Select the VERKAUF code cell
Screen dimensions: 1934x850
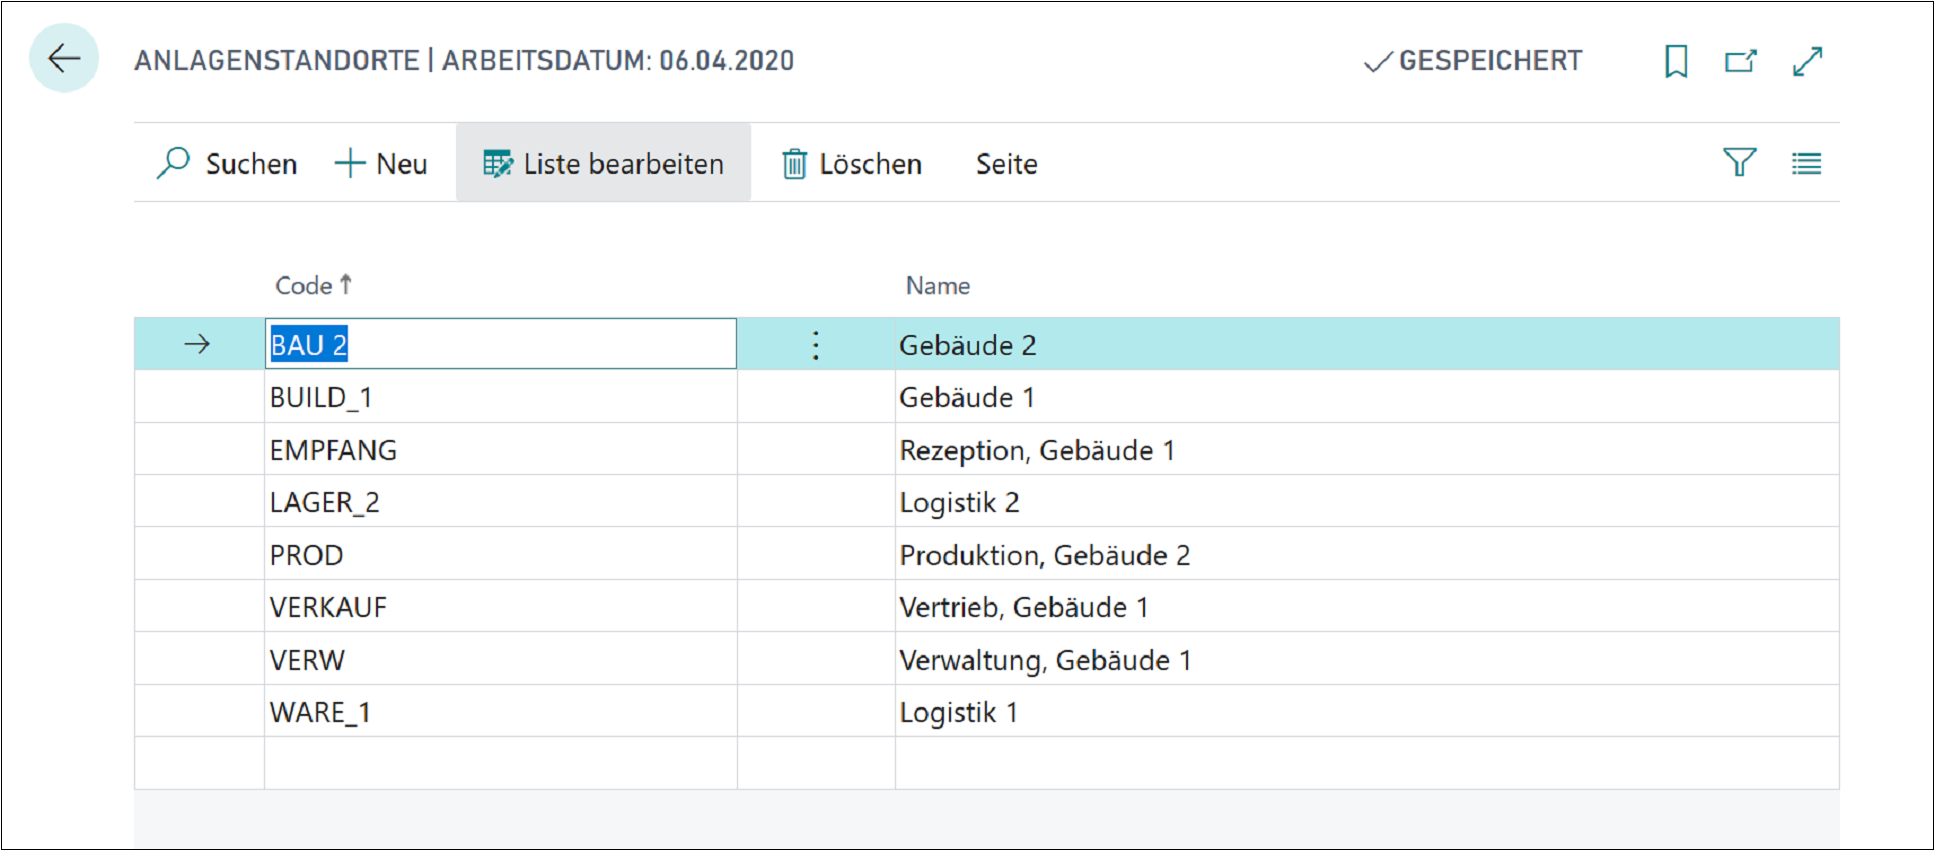click(x=501, y=607)
